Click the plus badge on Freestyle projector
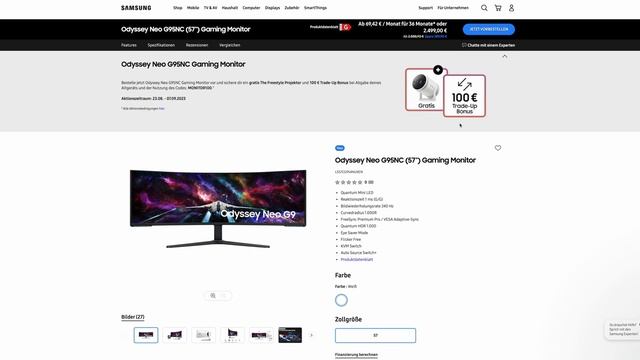Image resolution: width=640 pixels, height=360 pixels. pyautogui.click(x=438, y=70)
